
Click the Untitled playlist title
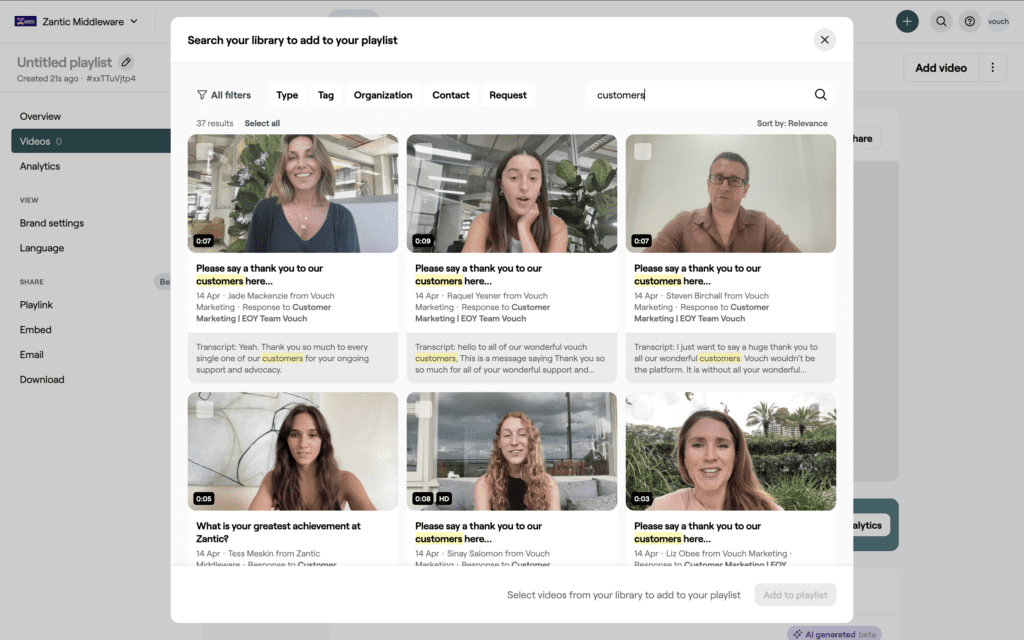coord(64,62)
